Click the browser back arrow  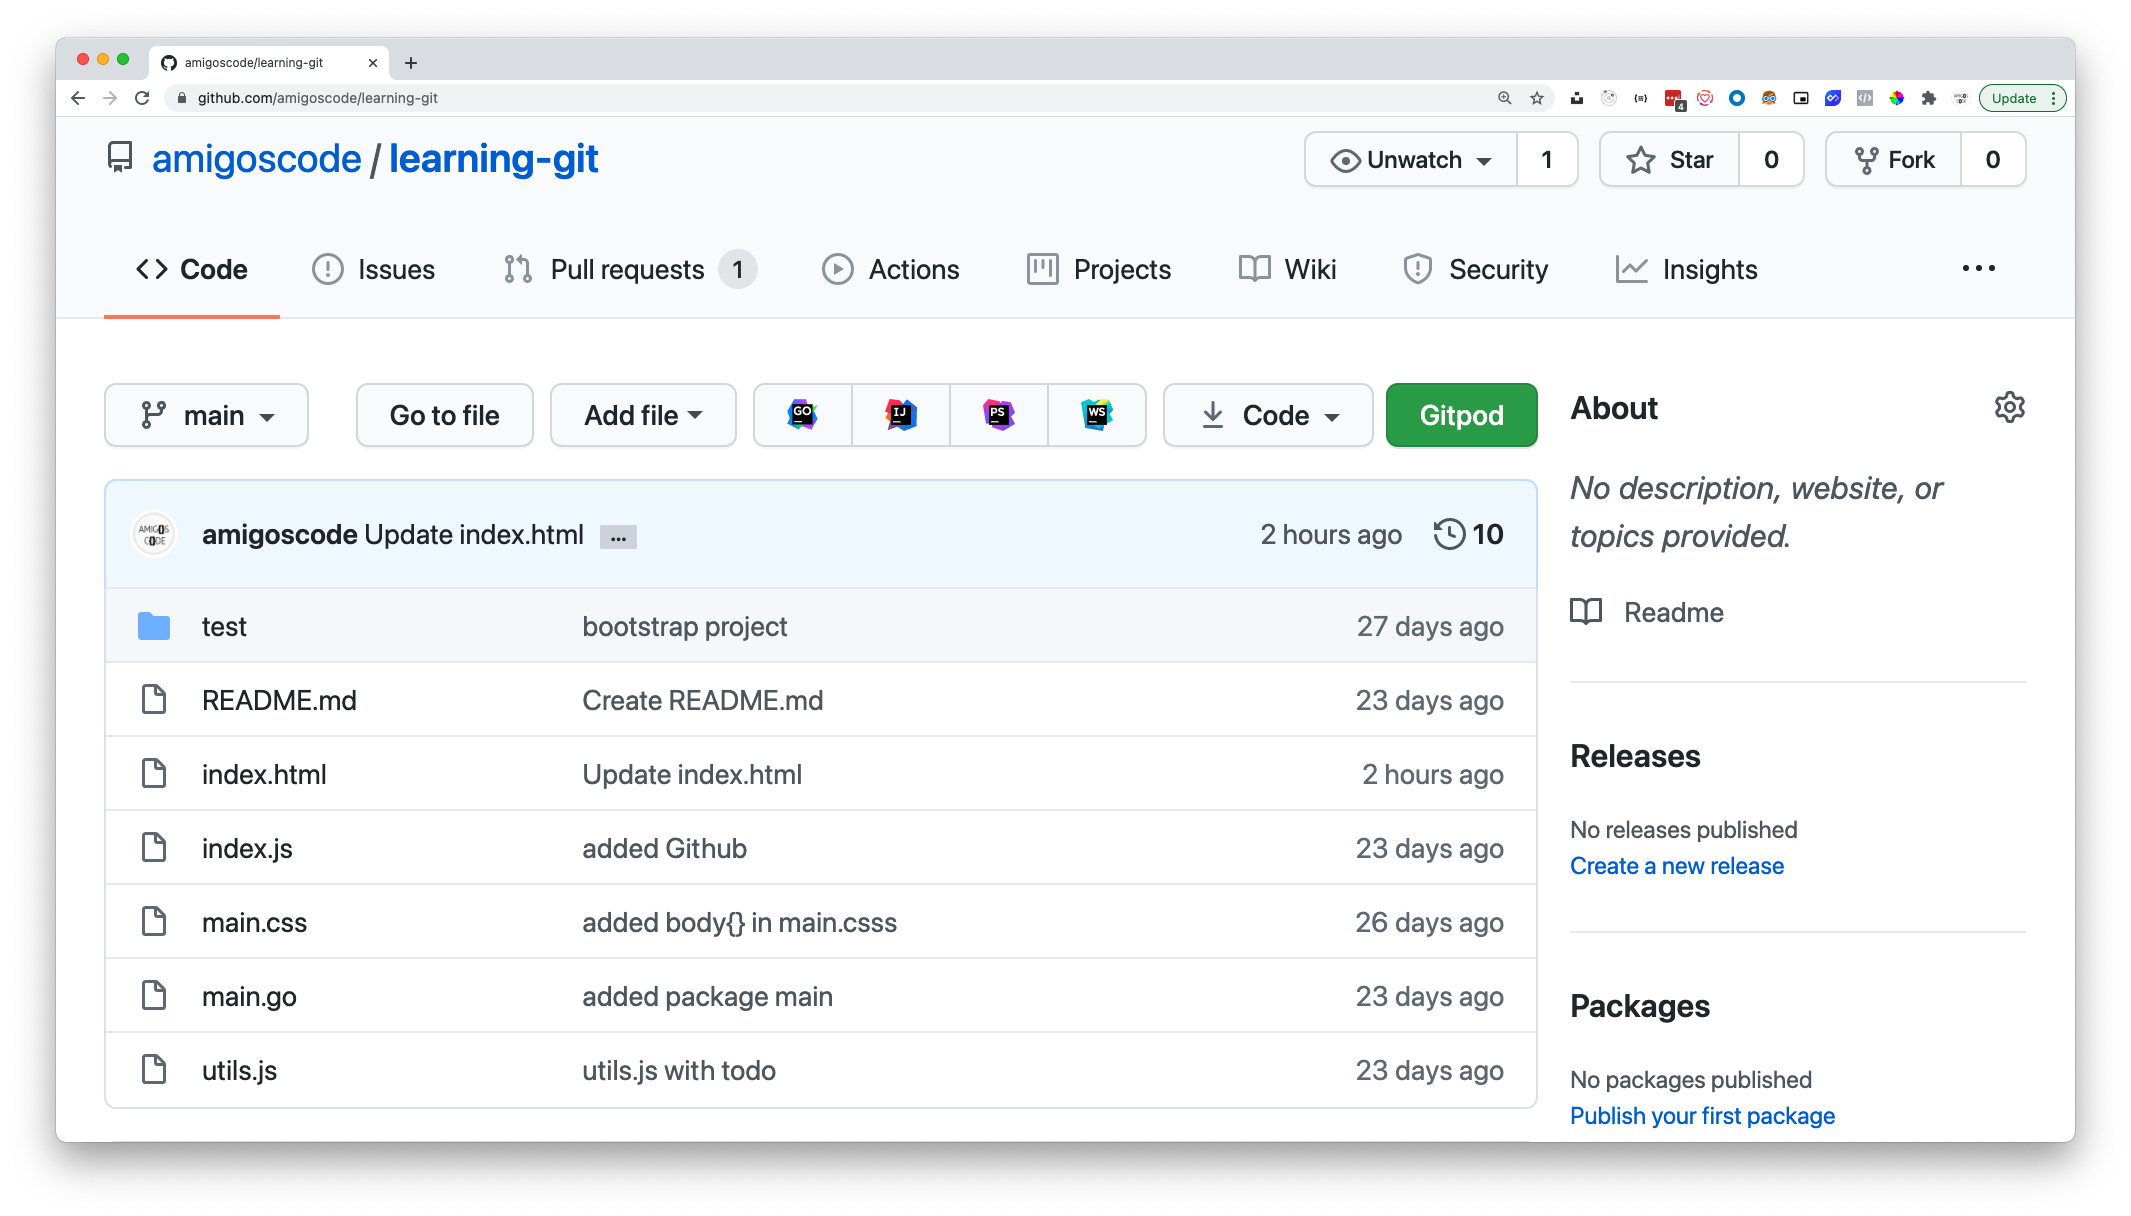[x=78, y=98]
